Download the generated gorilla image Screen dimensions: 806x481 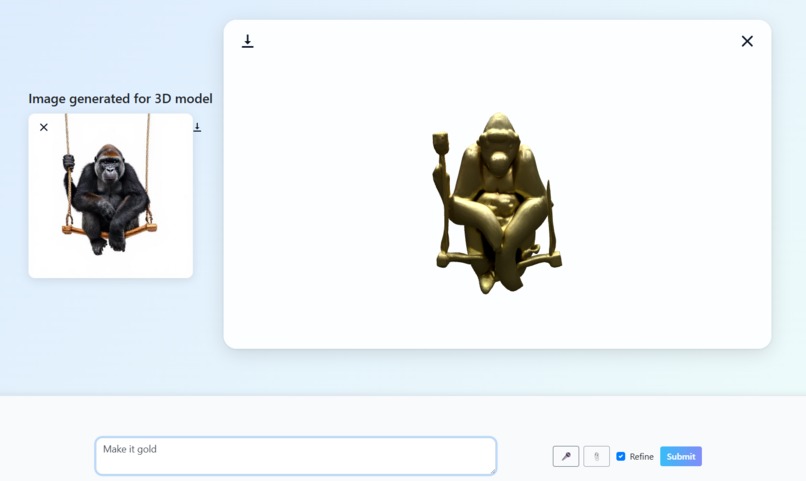pyautogui.click(x=197, y=127)
